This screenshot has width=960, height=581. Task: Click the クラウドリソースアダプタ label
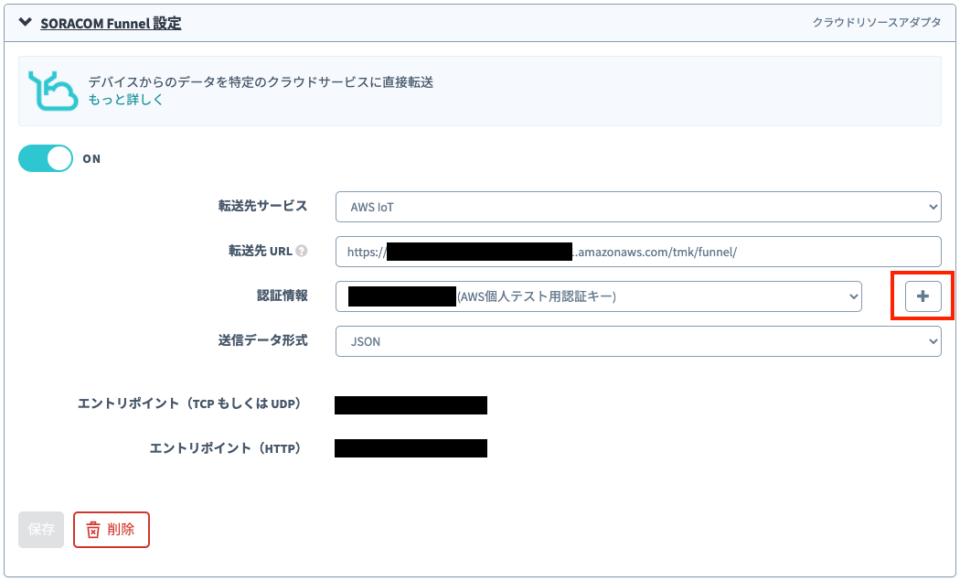(876, 22)
